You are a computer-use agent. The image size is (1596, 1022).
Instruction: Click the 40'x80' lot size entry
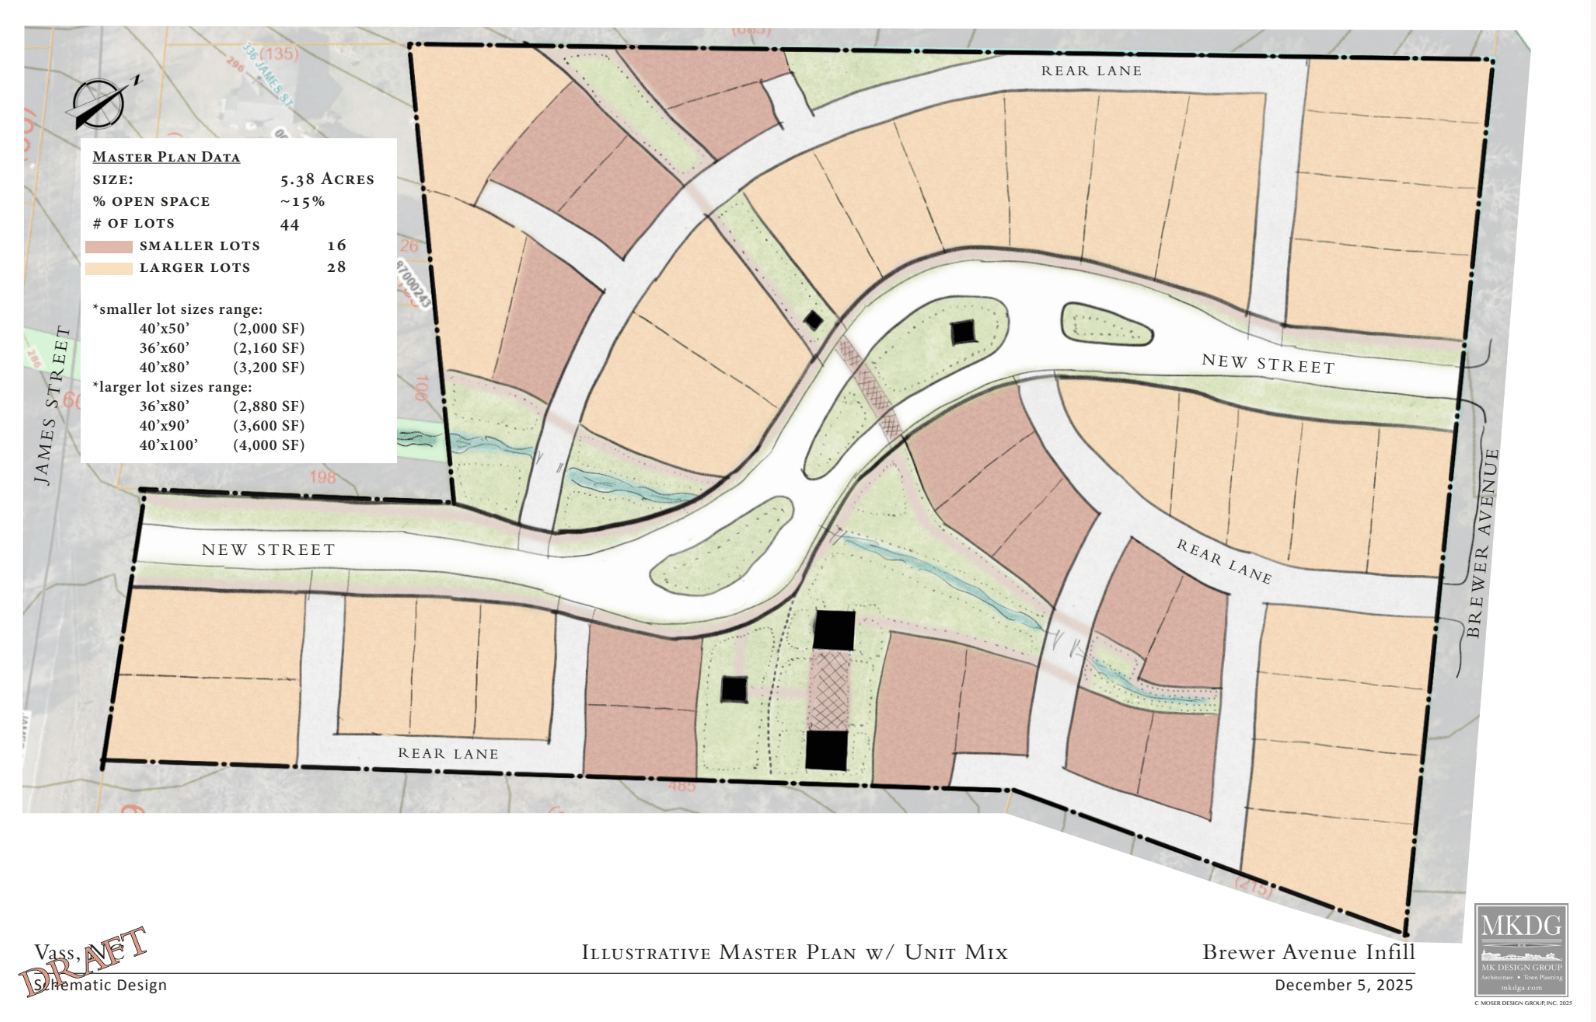(165, 367)
